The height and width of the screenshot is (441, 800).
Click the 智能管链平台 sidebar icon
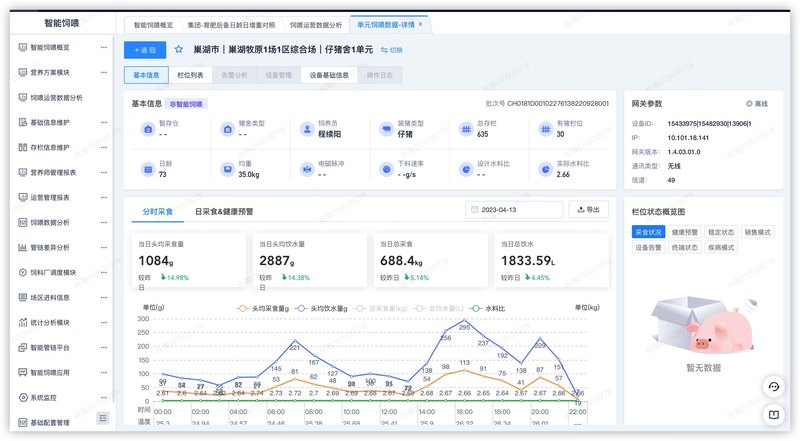click(22, 348)
